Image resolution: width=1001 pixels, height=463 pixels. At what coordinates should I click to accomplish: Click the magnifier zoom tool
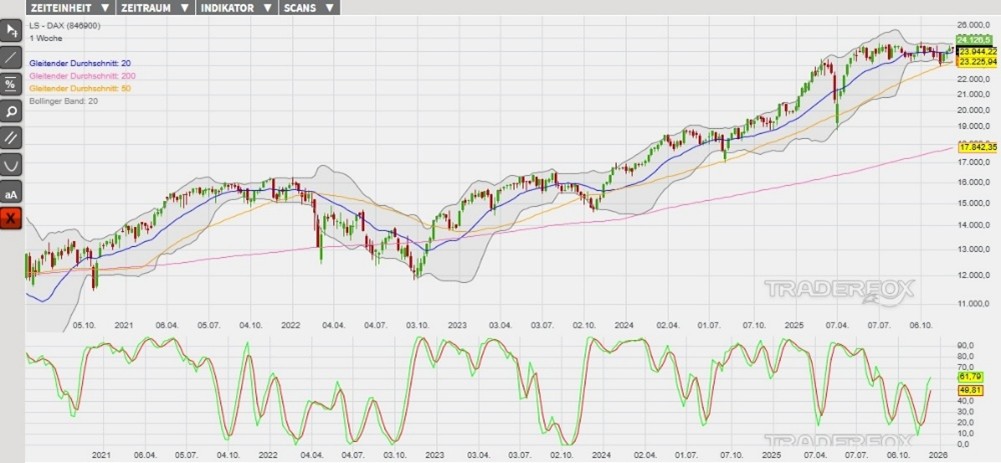[x=11, y=111]
